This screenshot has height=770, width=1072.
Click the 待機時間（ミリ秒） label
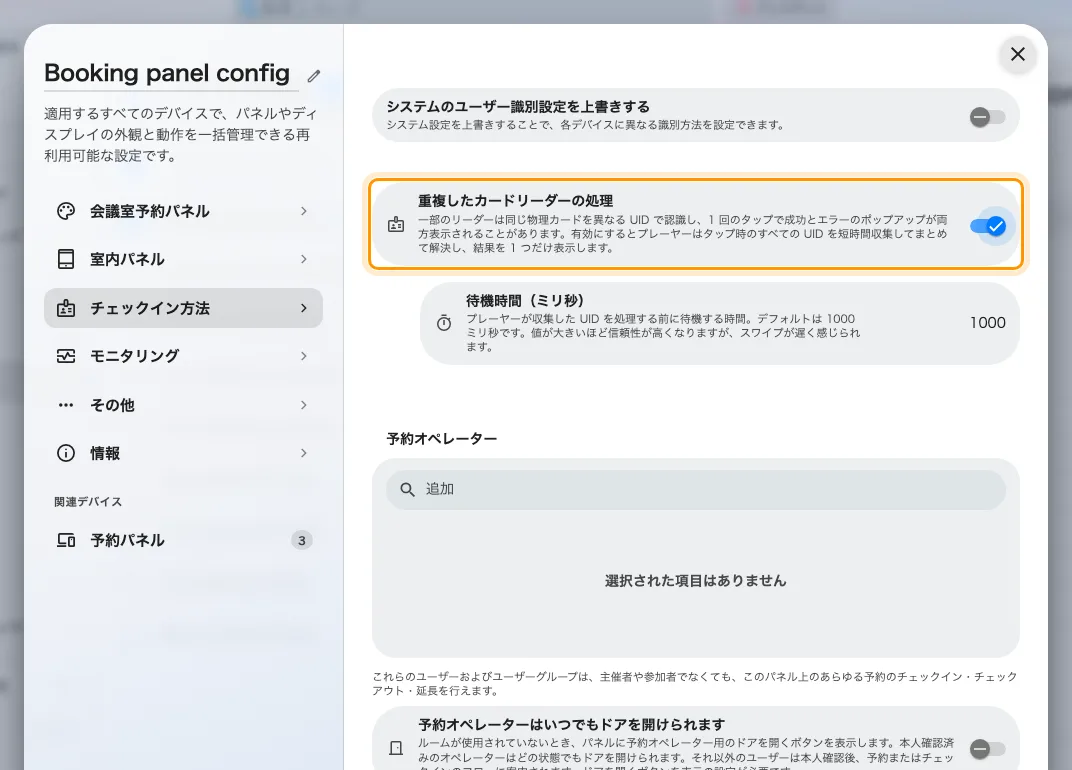click(x=525, y=301)
